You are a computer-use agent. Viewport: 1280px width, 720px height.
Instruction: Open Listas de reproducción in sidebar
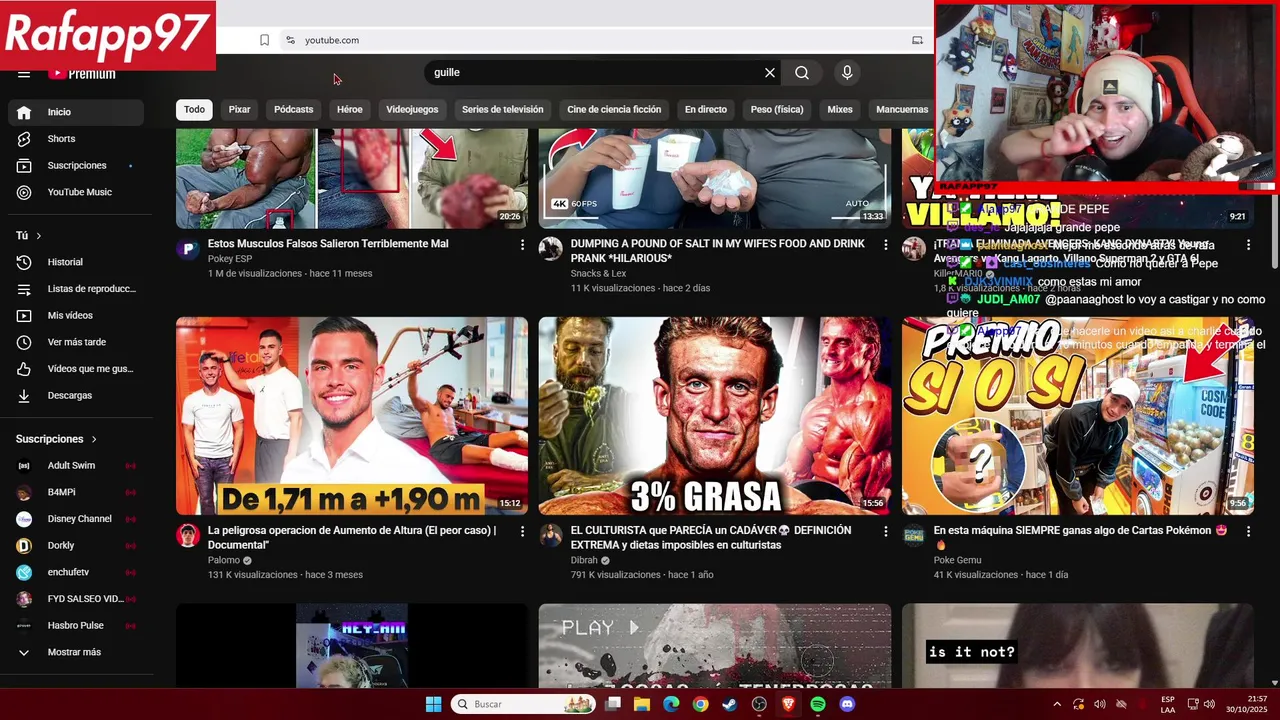point(76,289)
